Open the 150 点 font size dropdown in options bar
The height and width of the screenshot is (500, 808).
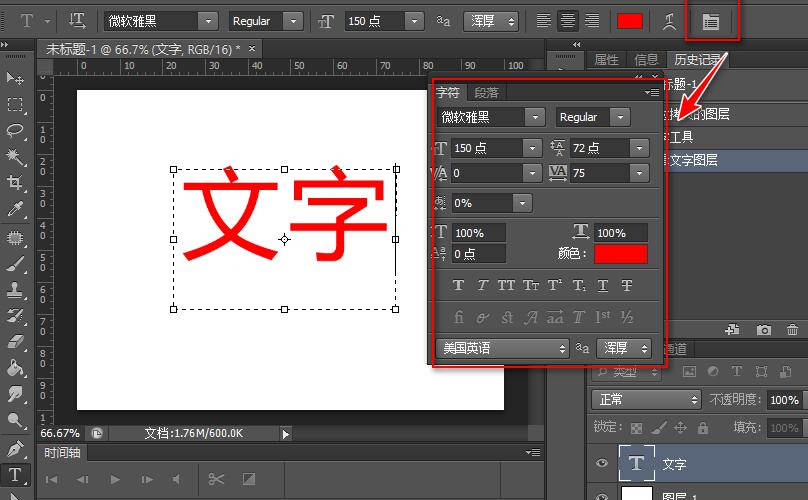(414, 21)
